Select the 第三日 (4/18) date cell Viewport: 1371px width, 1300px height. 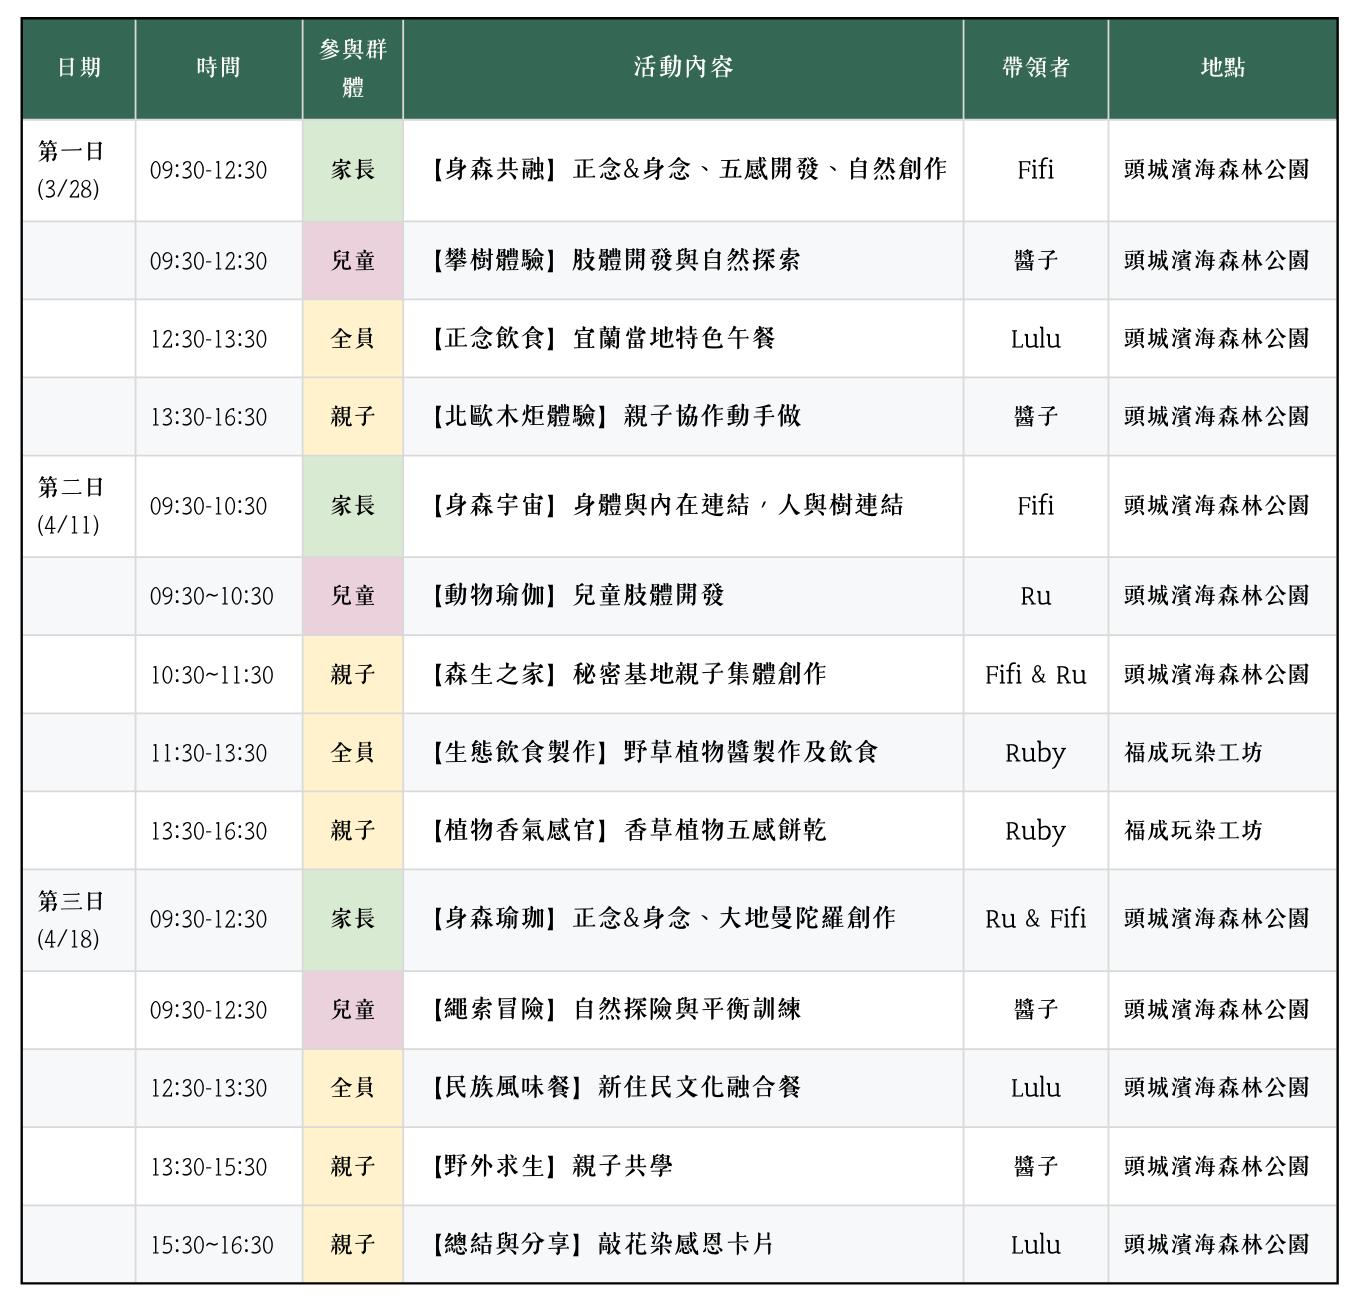pos(71,920)
